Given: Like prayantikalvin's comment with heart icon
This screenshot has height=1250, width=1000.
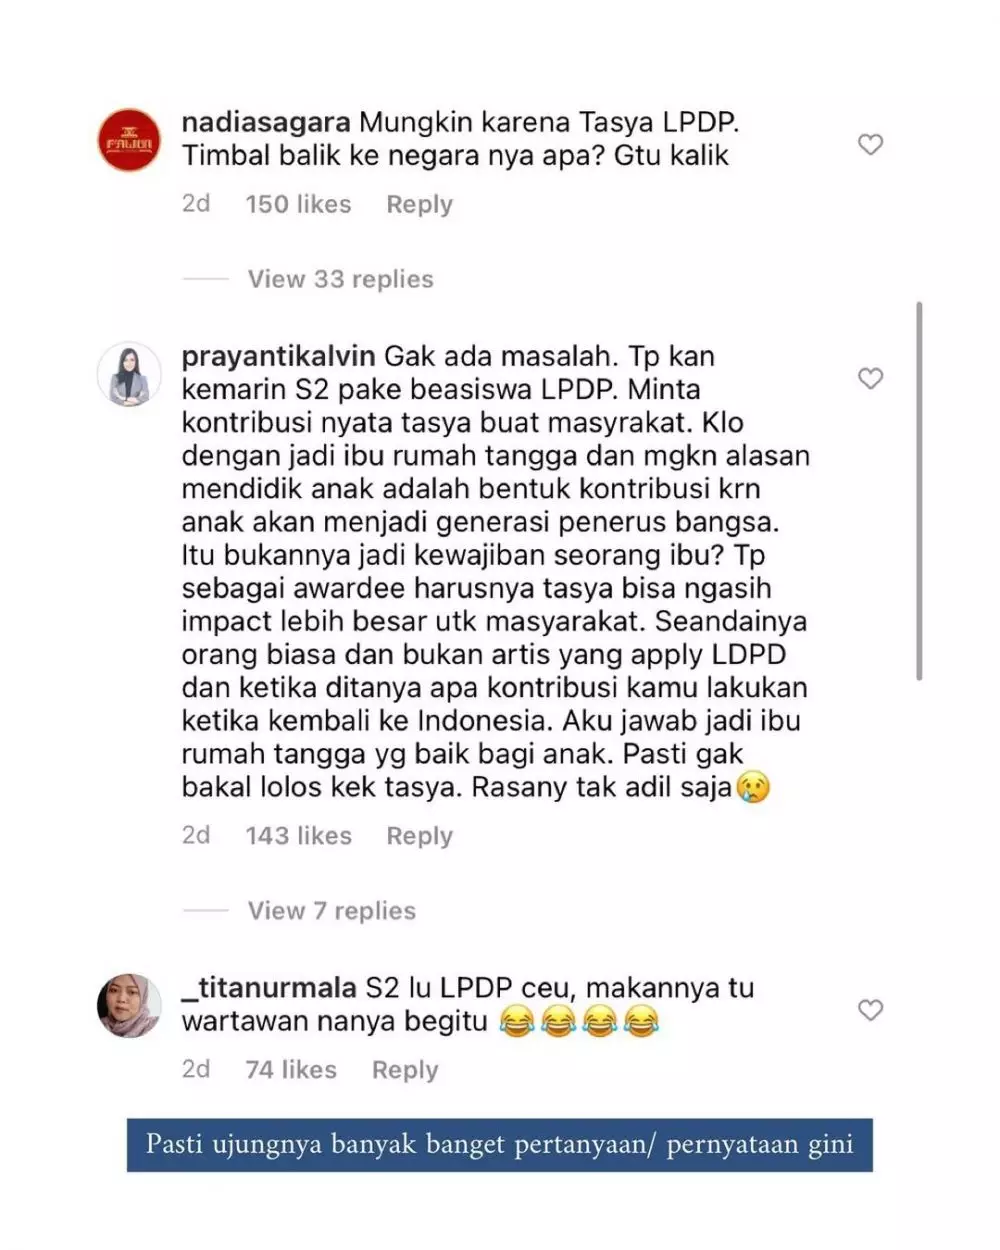Looking at the screenshot, I should (x=871, y=378).
